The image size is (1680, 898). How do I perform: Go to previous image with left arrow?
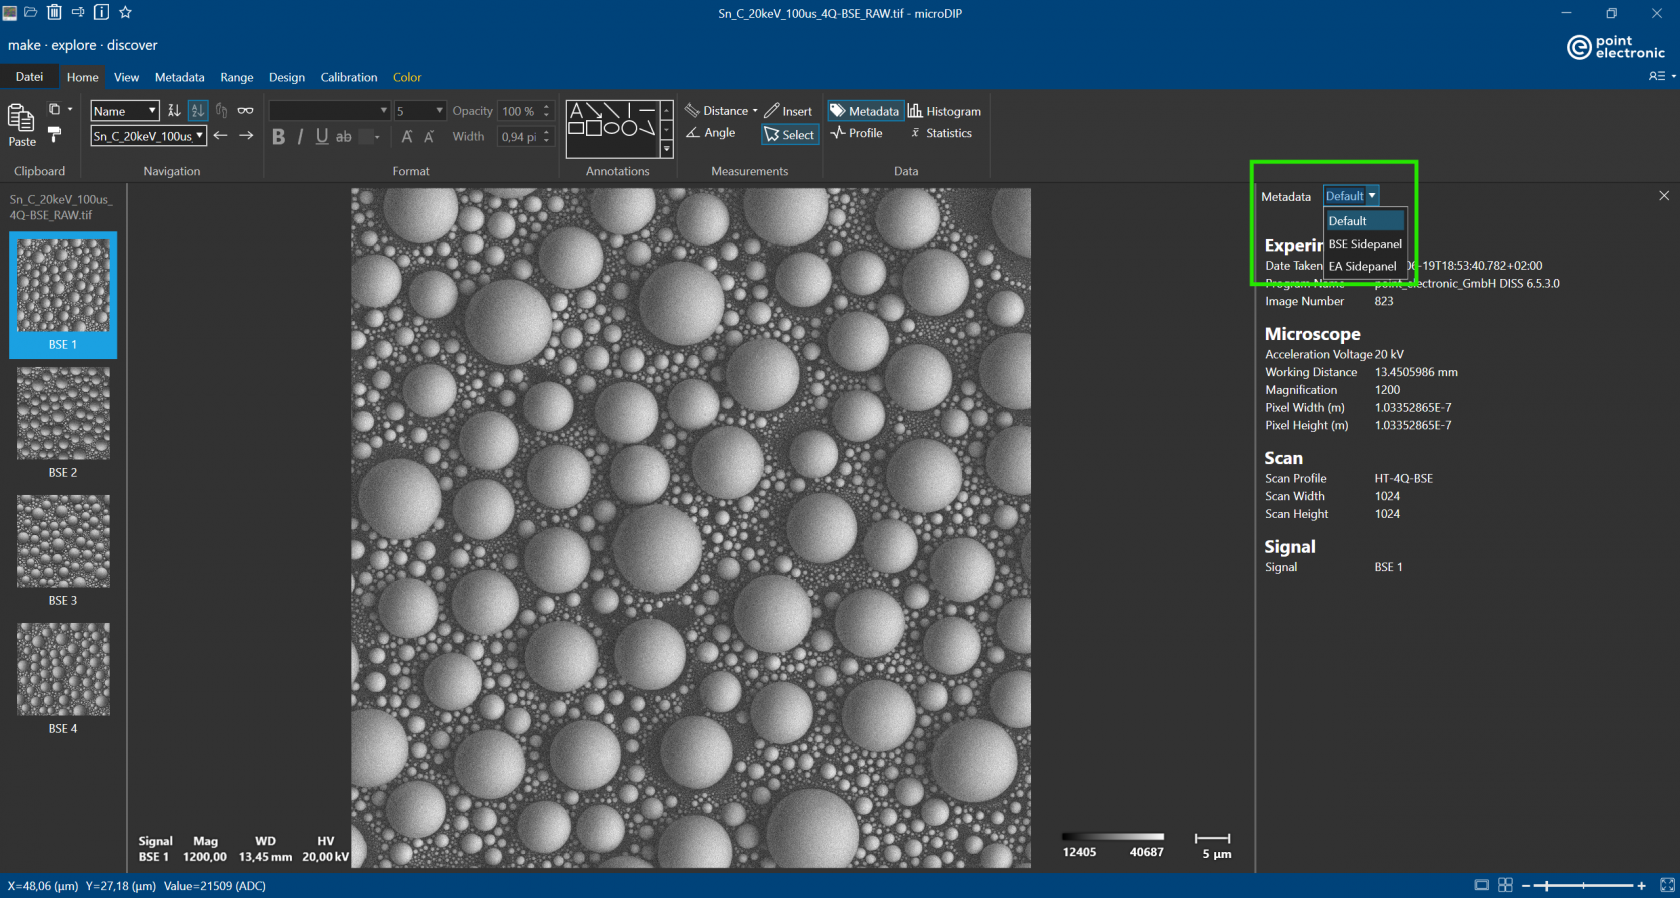click(x=221, y=135)
